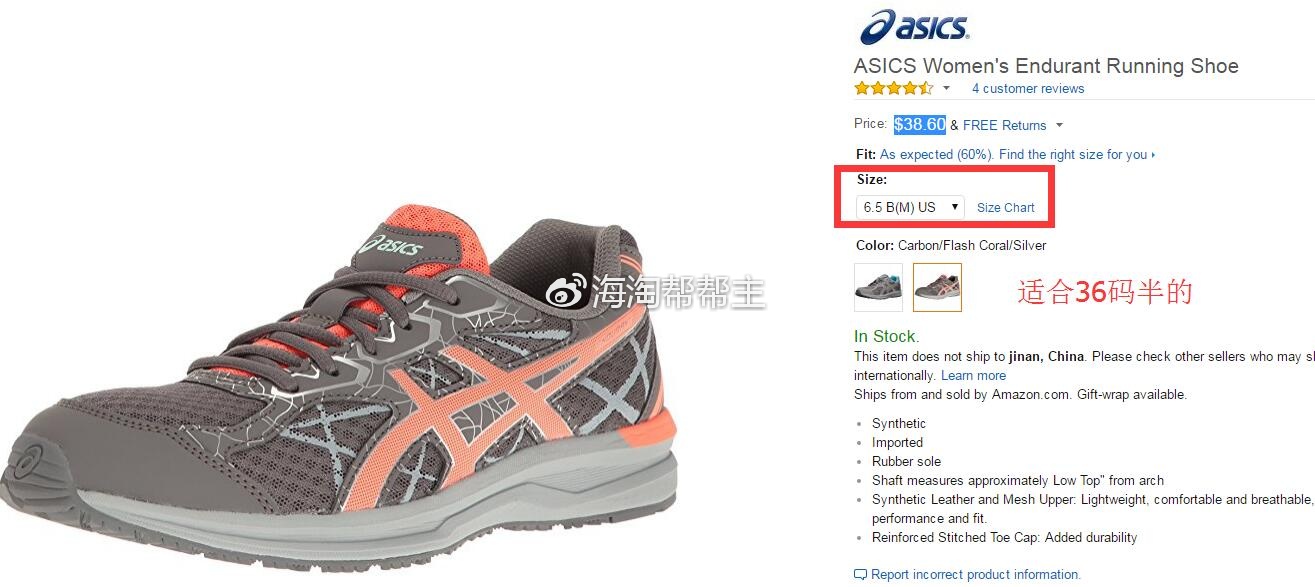
Task: Click the Report incorrect product information link
Action: 976,574
